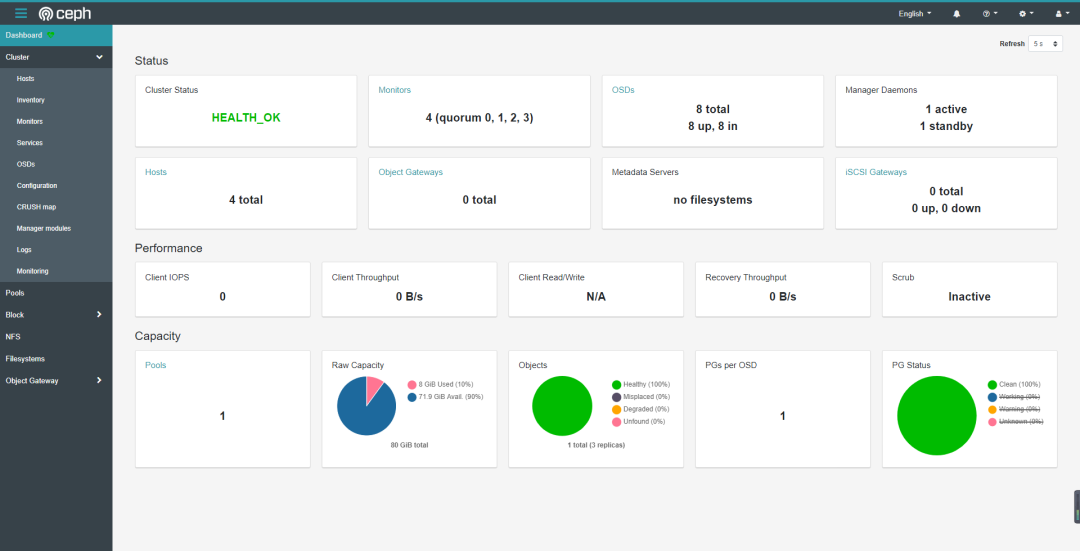
Task: Toggle the Healthy objects legend swatch
Action: tap(616, 385)
